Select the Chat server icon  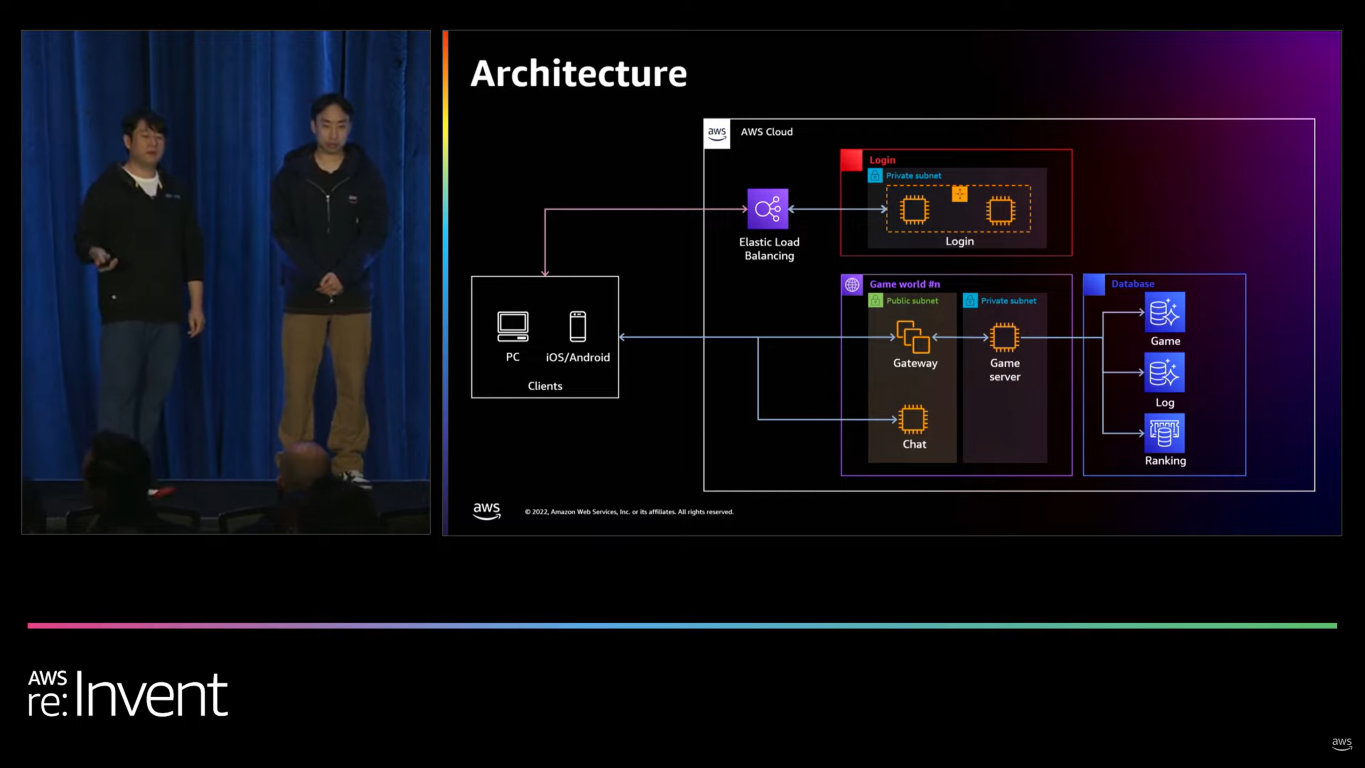click(x=913, y=421)
